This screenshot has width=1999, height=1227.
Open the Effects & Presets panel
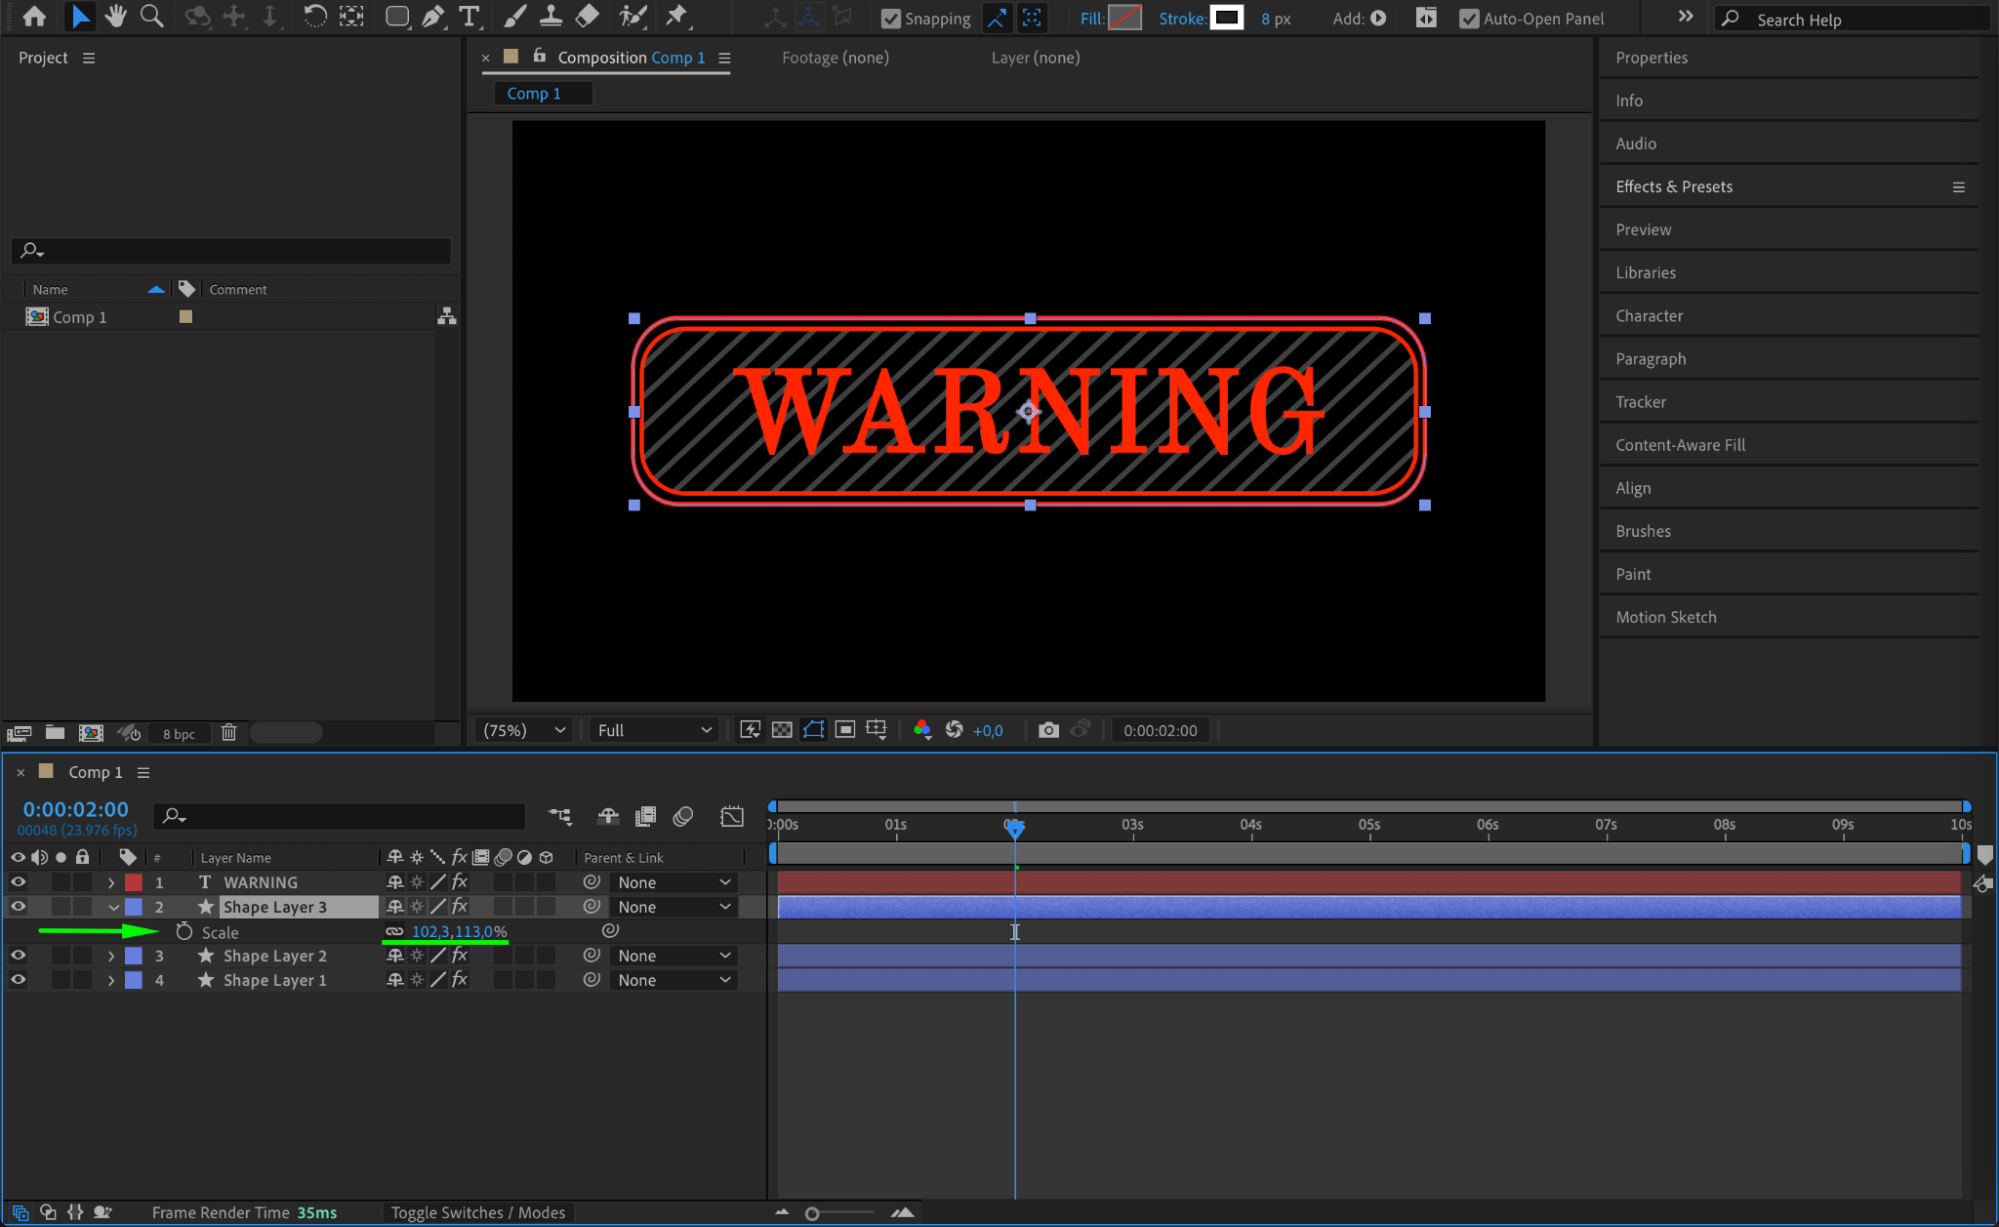(x=1674, y=187)
